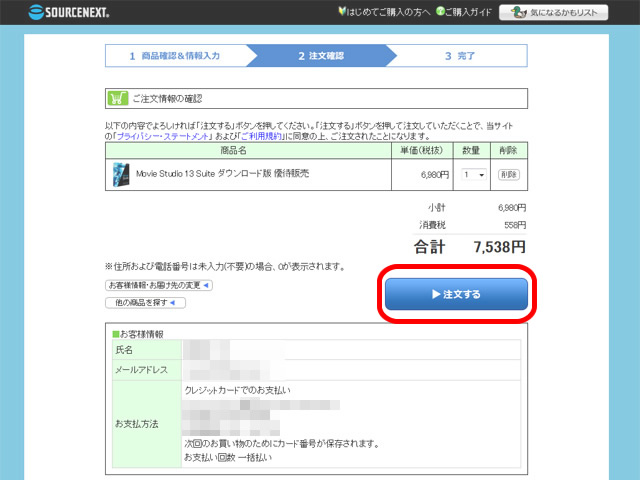Open the quantity dropdown
Screen dimensions: 640x497
473,175
